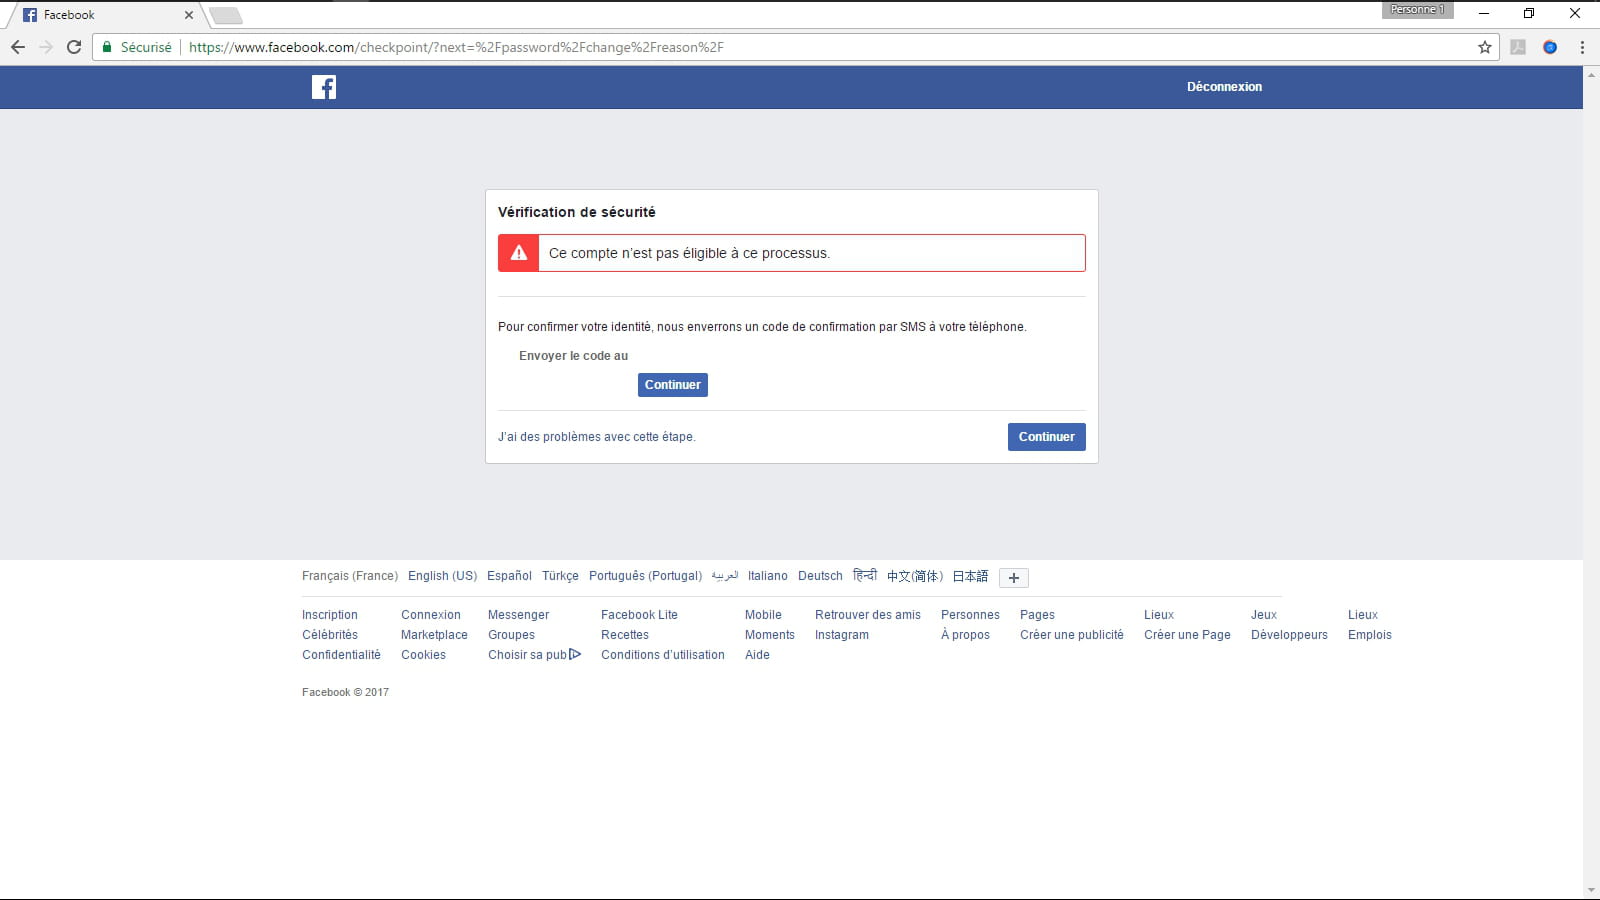Open the Personne 1 profile switcher
Image resolution: width=1600 pixels, height=900 pixels.
coord(1417,10)
